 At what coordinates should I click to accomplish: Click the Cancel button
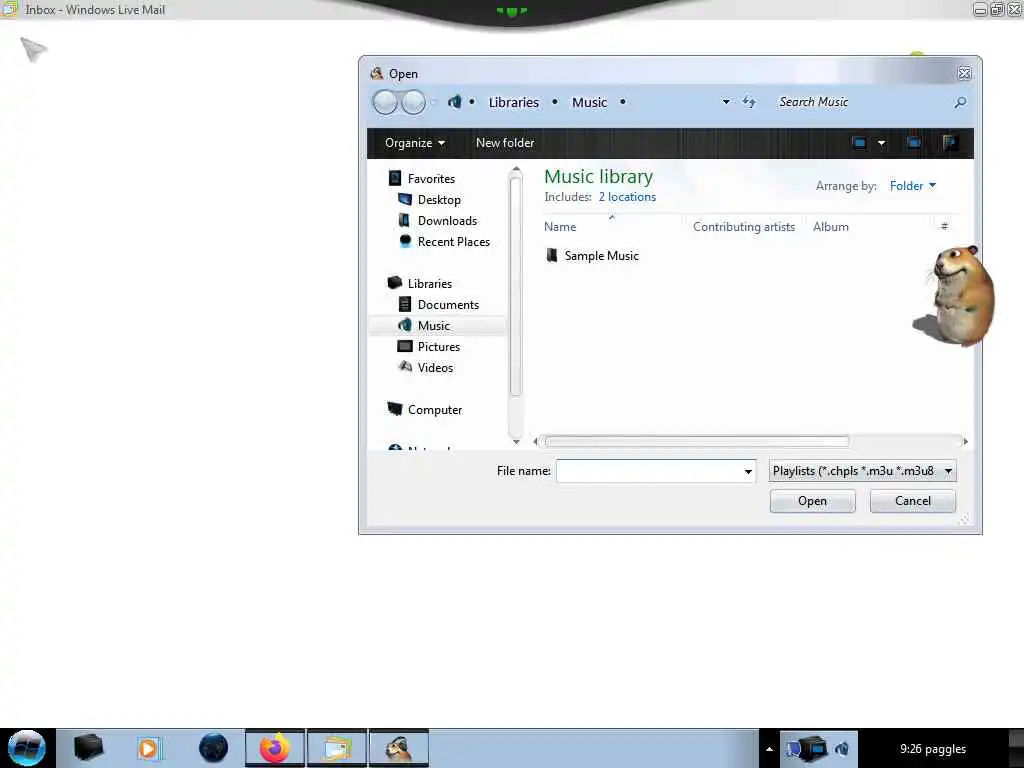point(912,501)
